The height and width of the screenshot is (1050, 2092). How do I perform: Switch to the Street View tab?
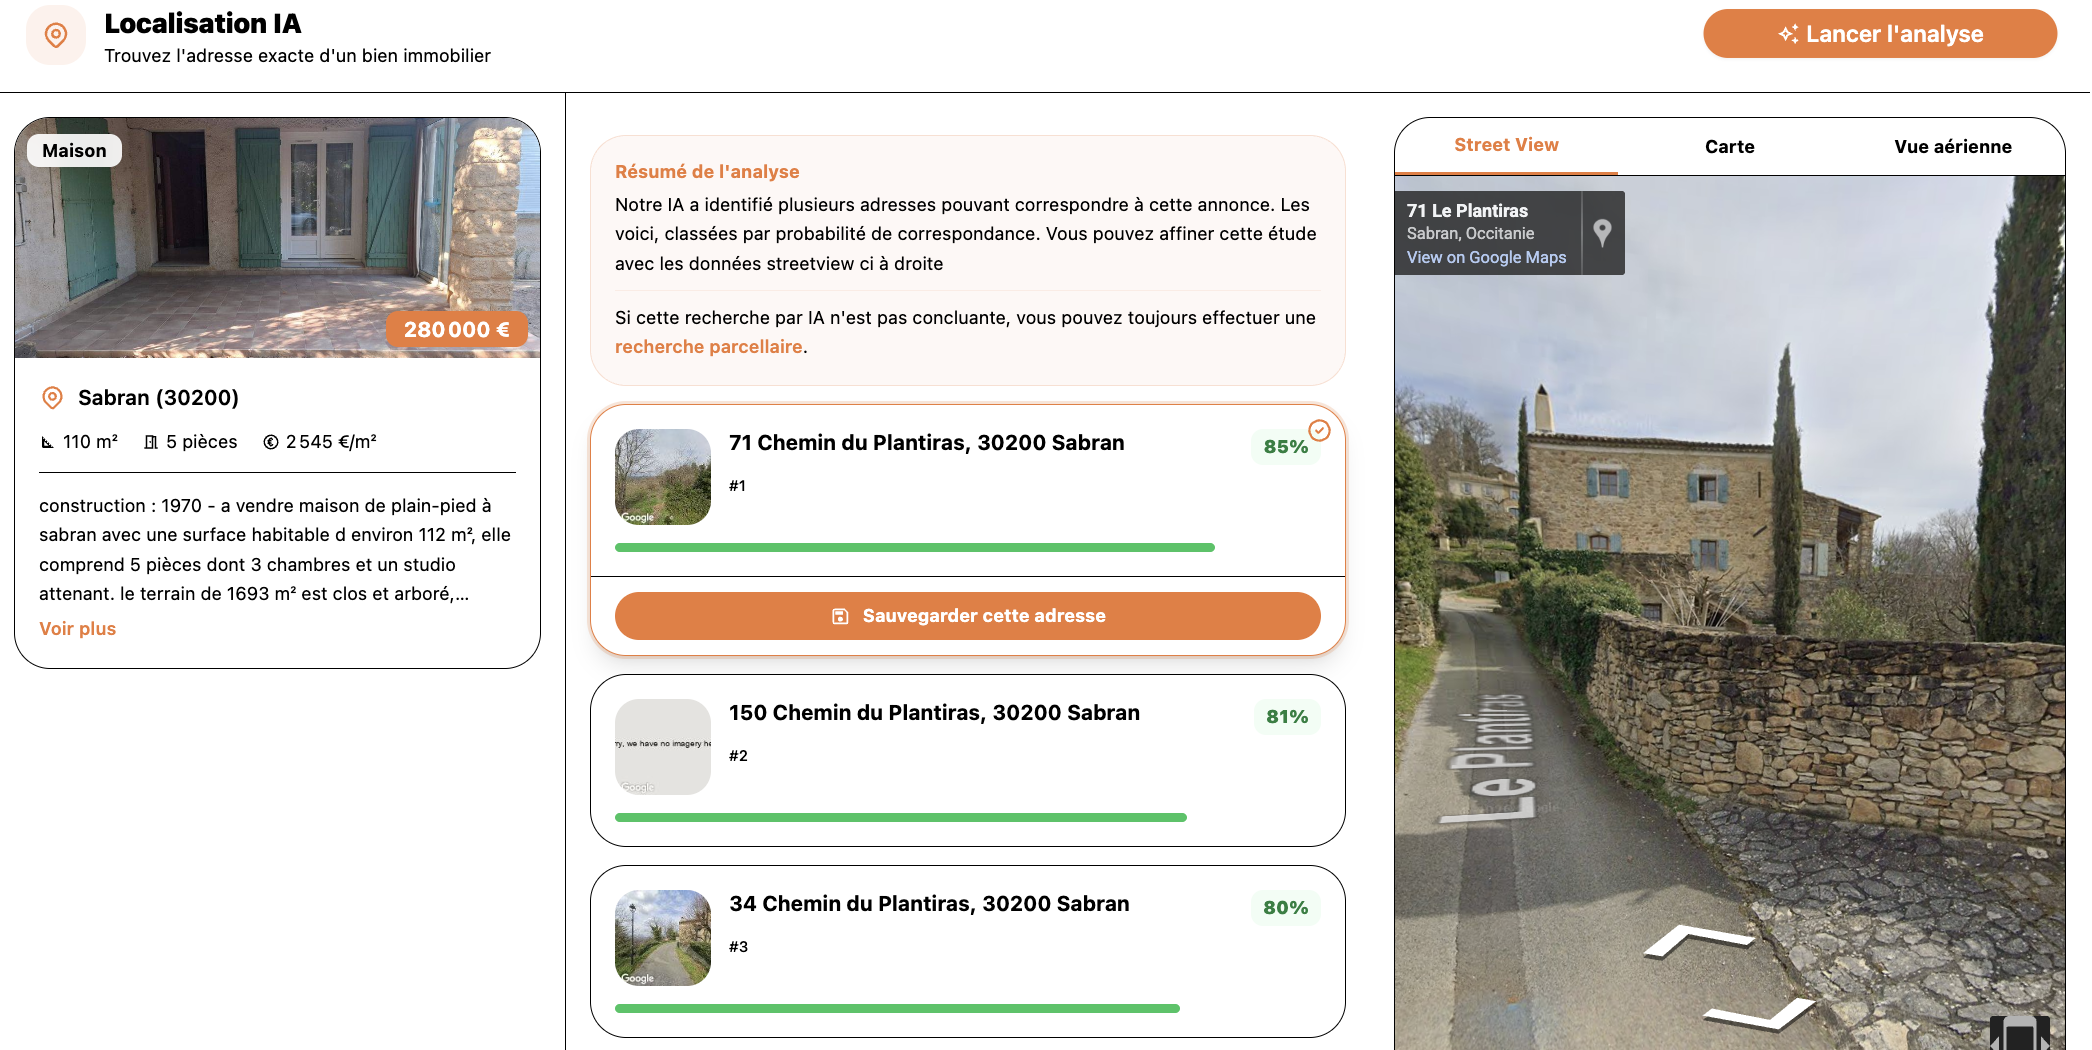1506,146
